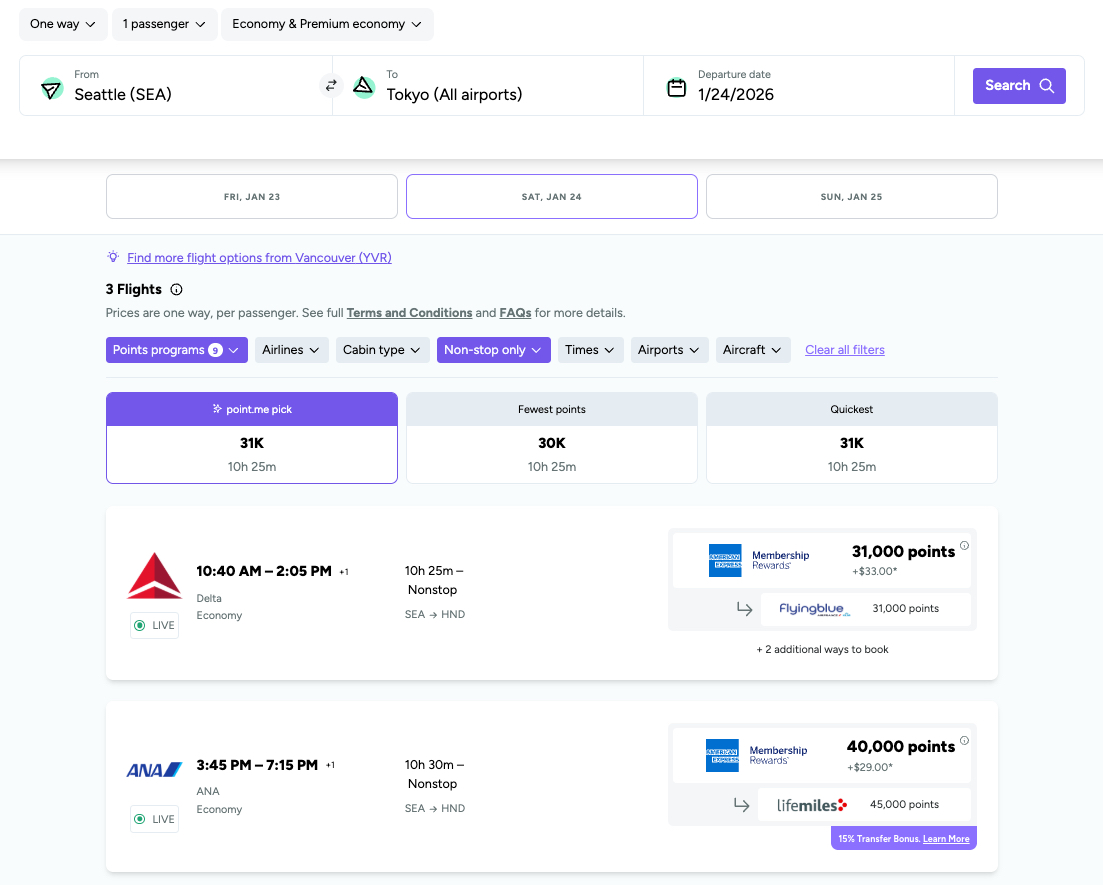
Task: Open the Learn More transfer bonus link
Action: pos(944,838)
